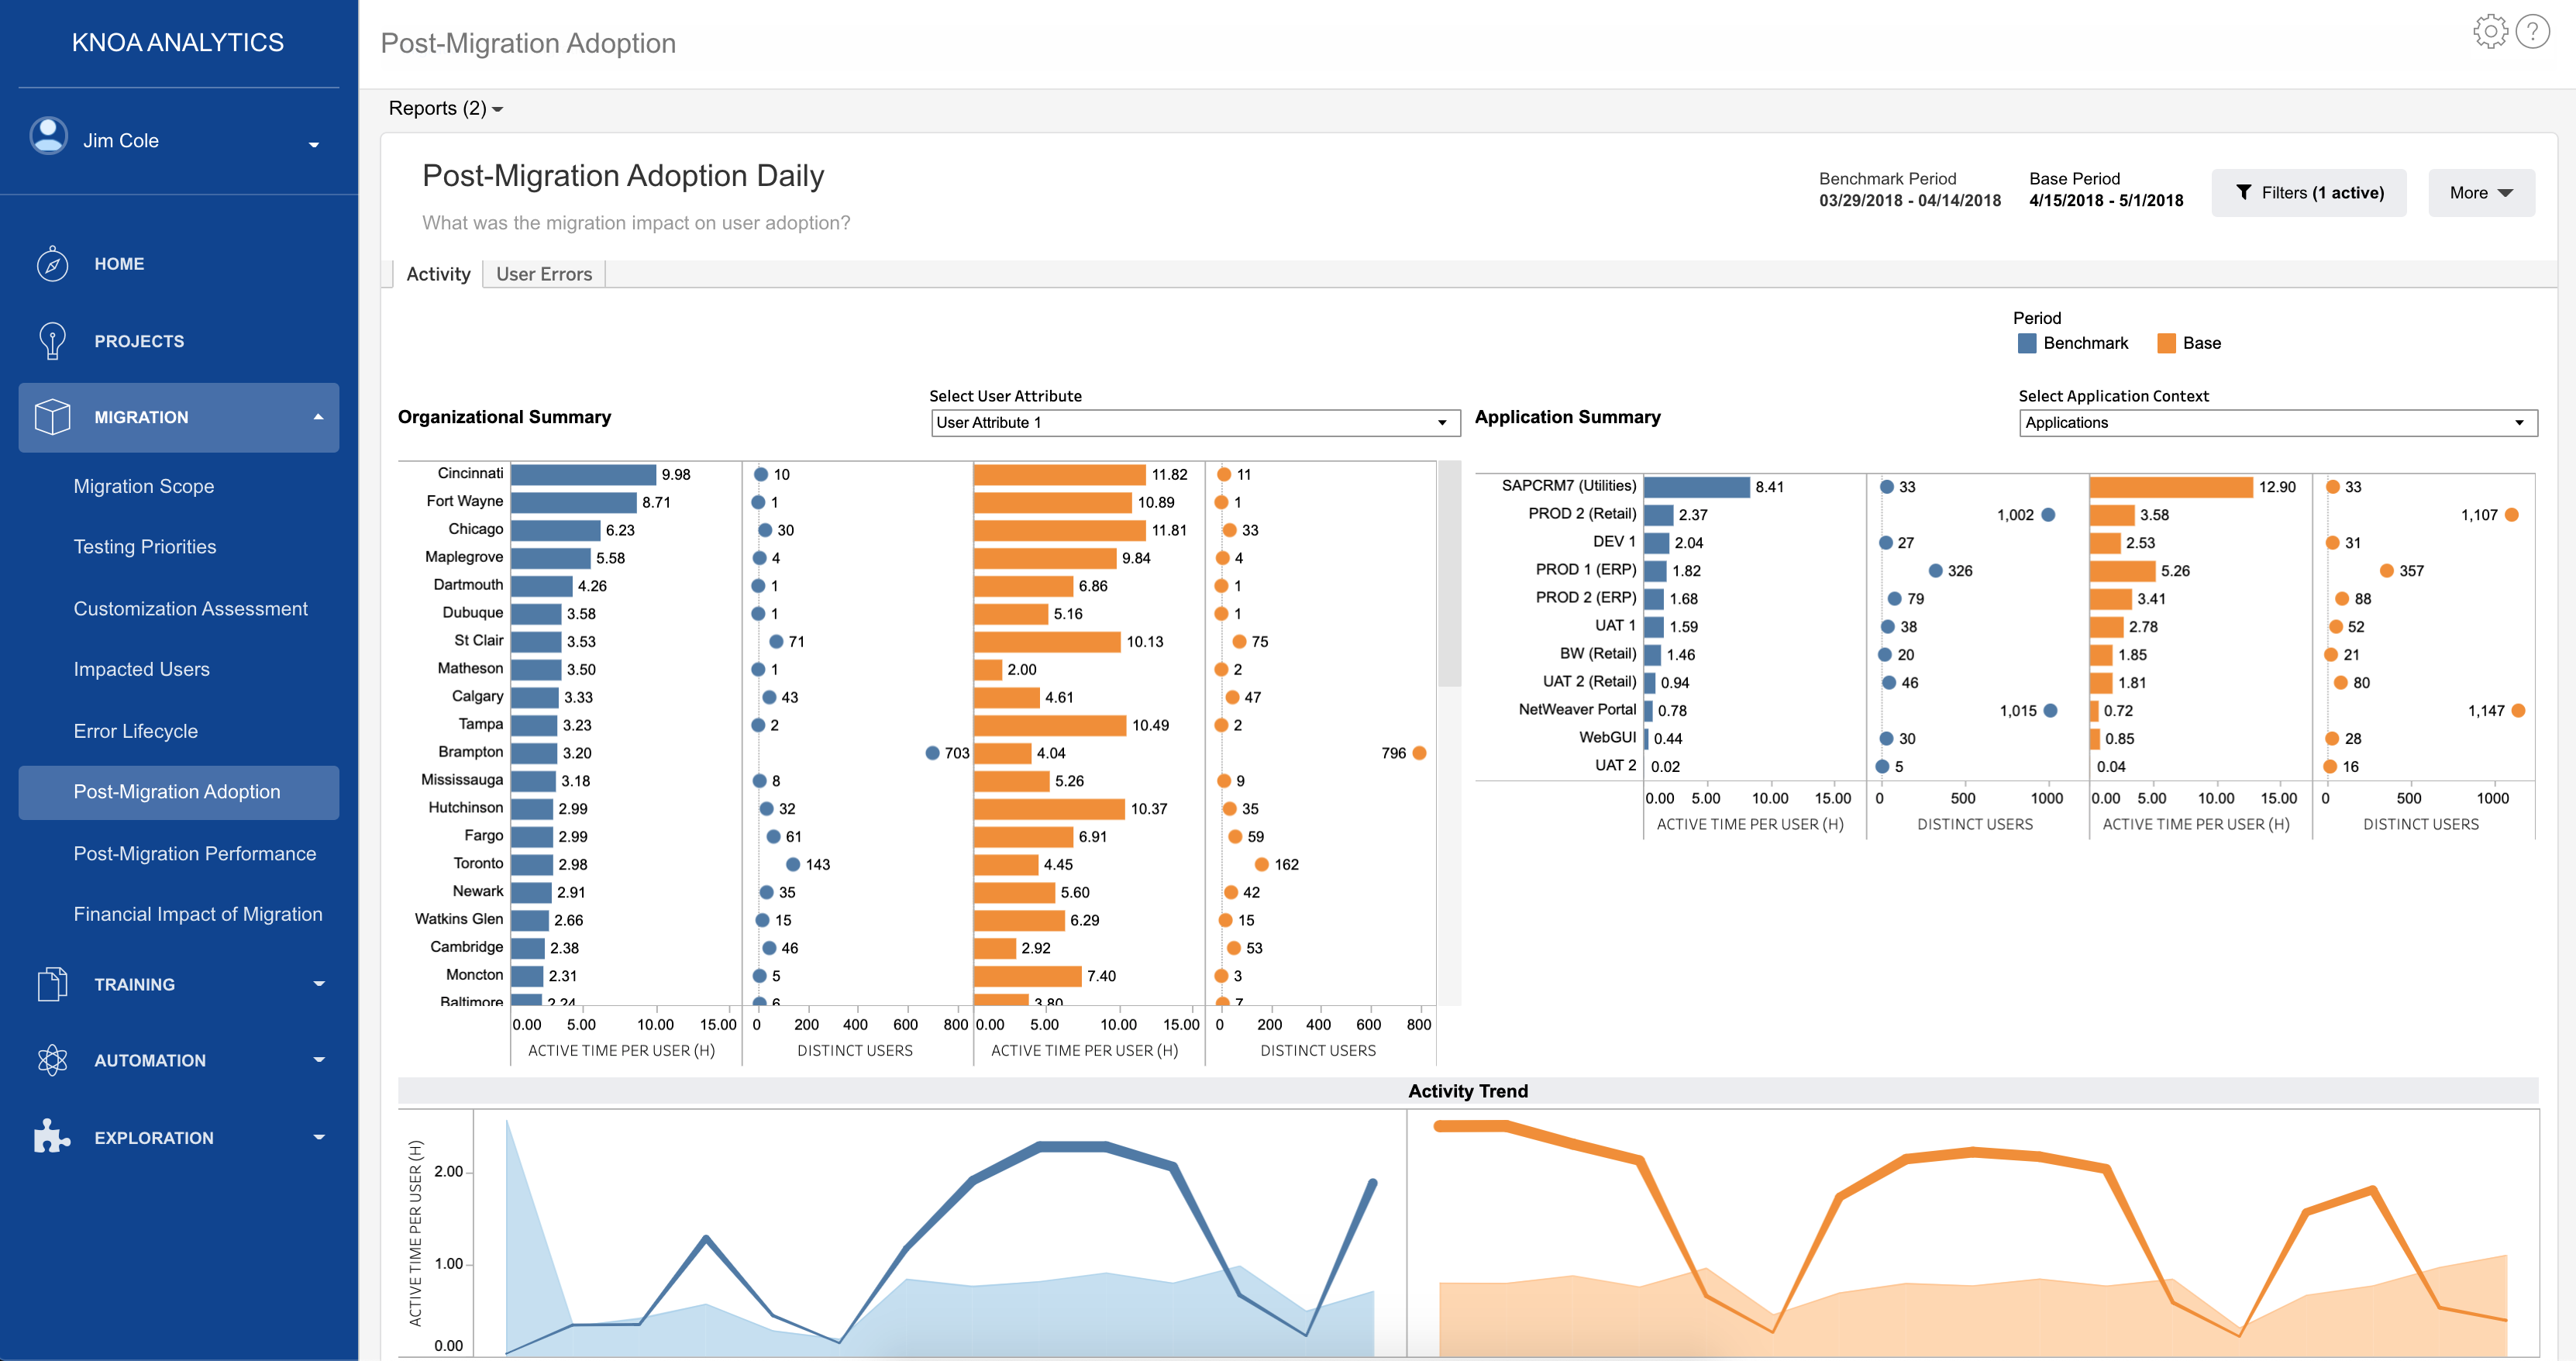Image resolution: width=2576 pixels, height=1361 pixels.
Task: Click the Home compass icon
Action: pos(52,264)
